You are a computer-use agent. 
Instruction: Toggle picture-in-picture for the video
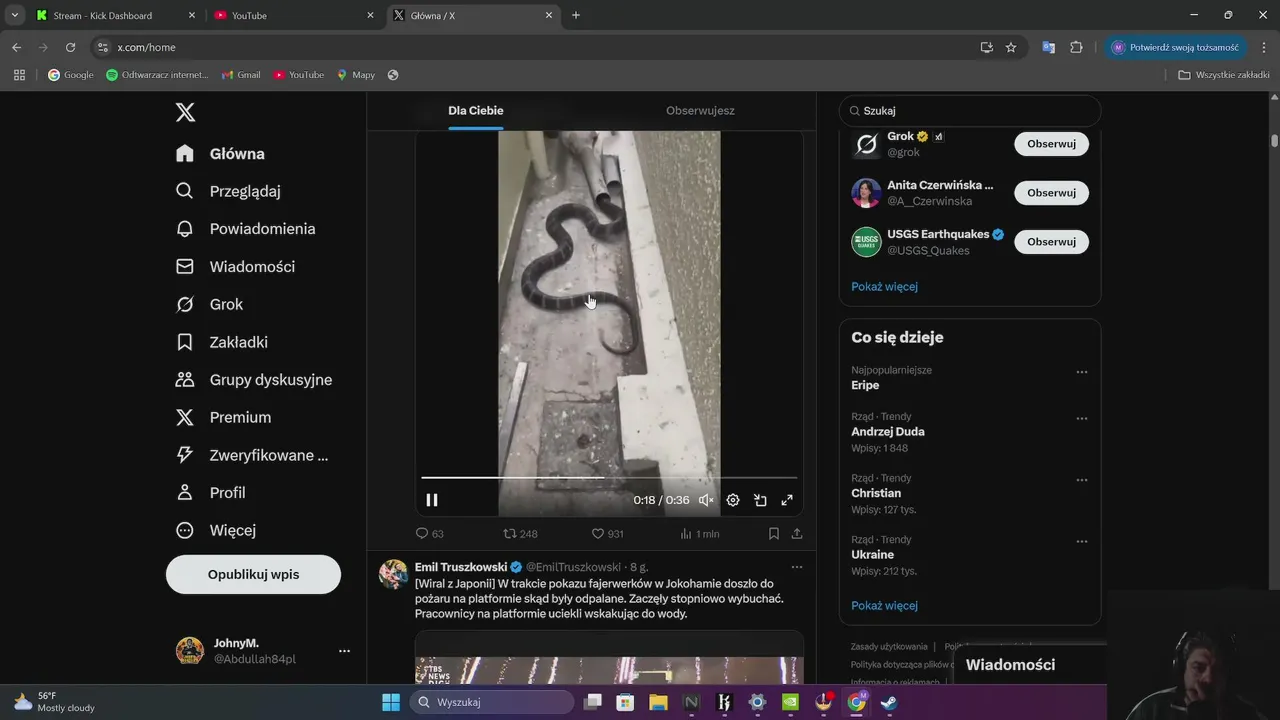click(760, 500)
